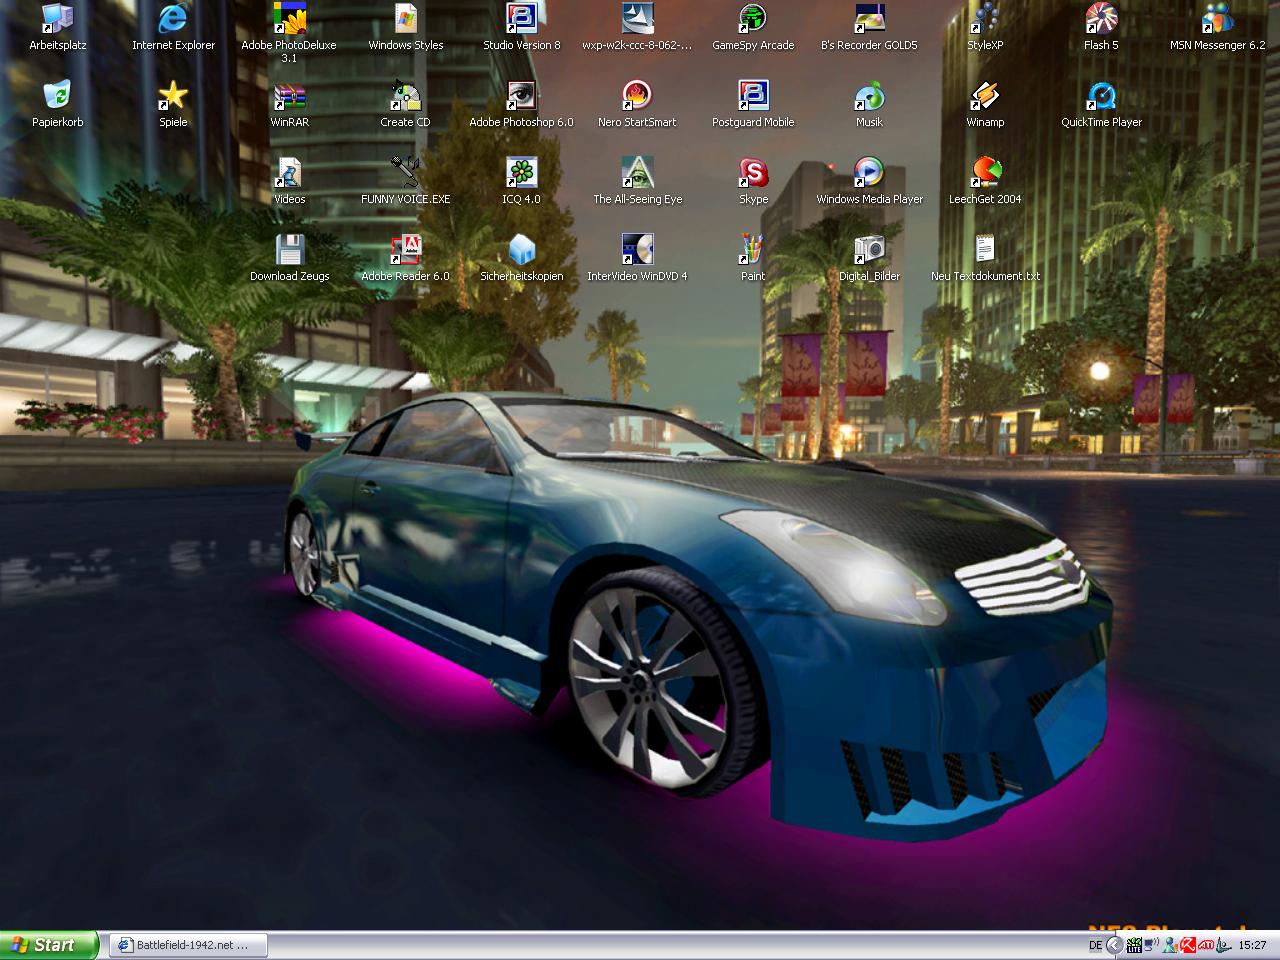Image resolution: width=1280 pixels, height=960 pixels.
Task: Open LeechGet 2004 shortcut
Action: 985,181
